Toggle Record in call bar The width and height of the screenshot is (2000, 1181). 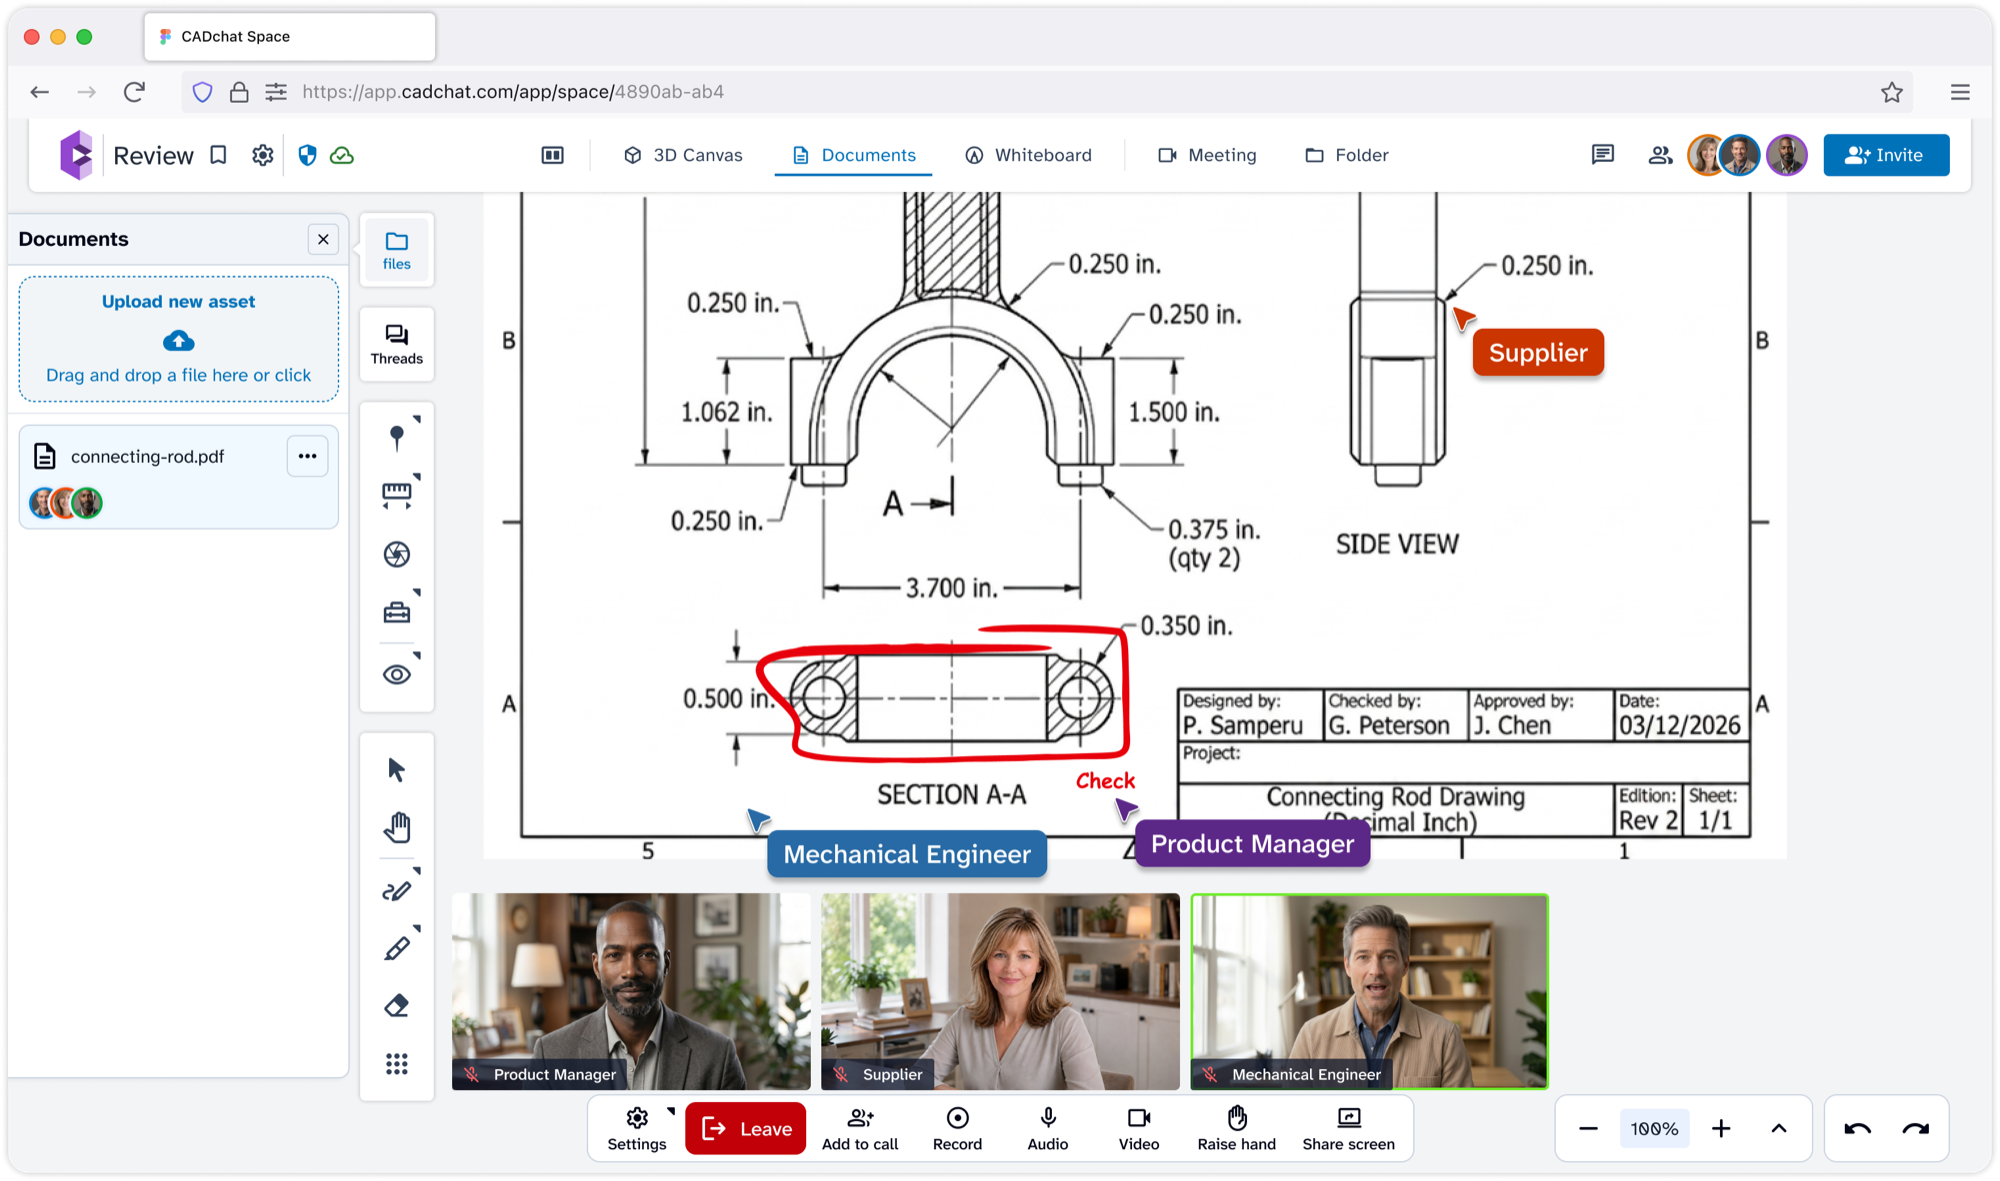(x=957, y=1128)
